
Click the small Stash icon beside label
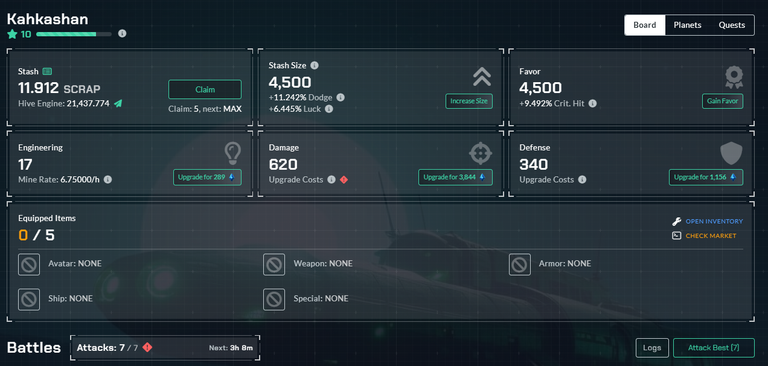(47, 72)
